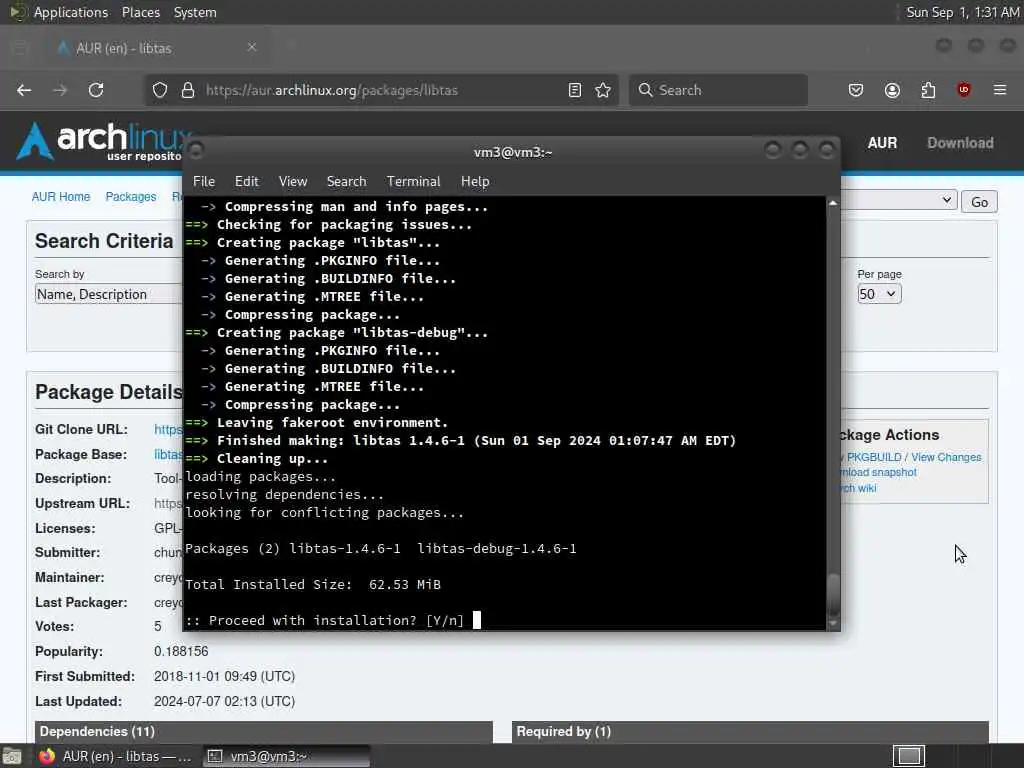Click the date and time clock

962,12
